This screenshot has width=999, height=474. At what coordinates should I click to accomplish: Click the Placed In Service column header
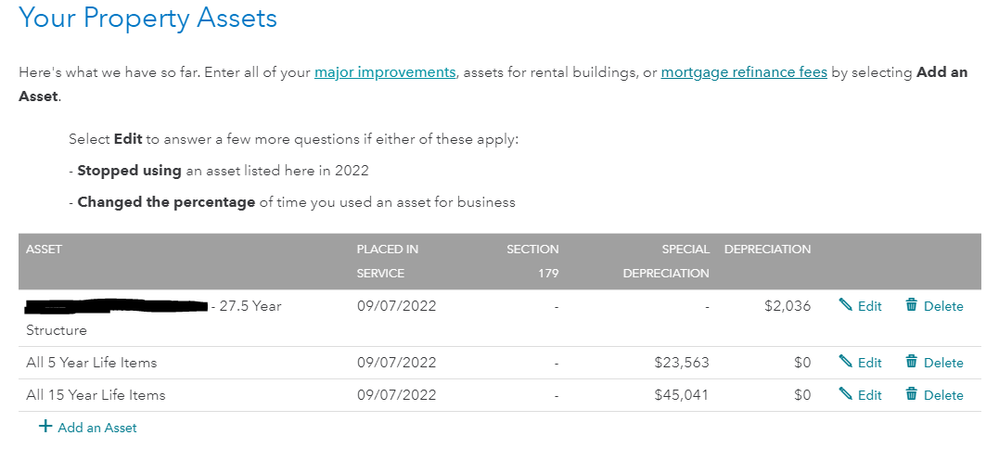(387, 261)
